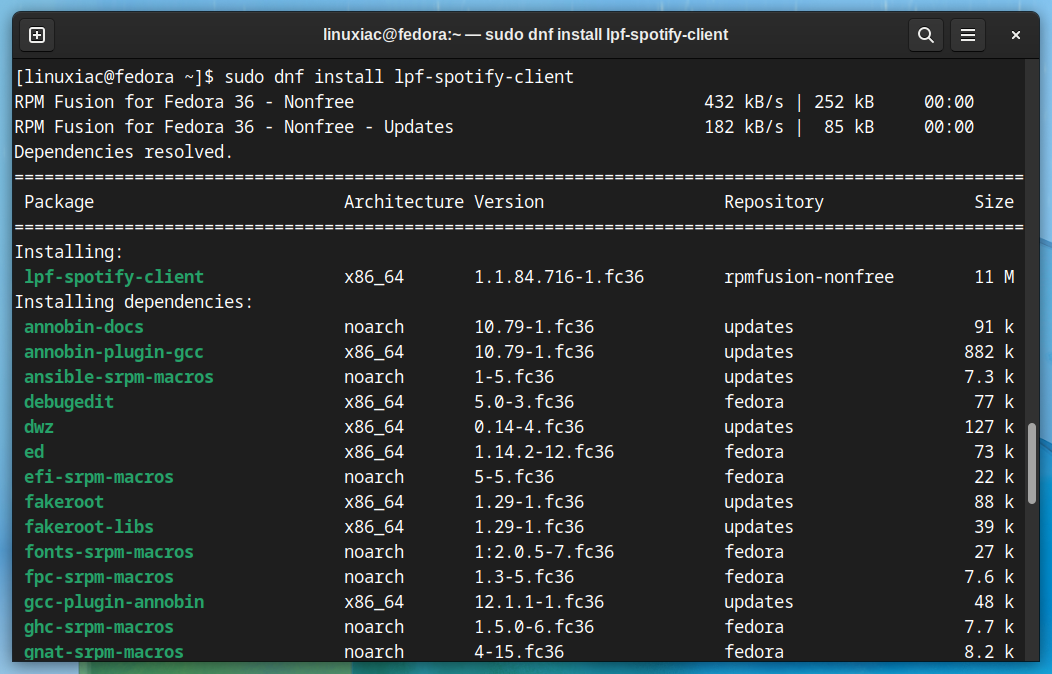Screen dimensions: 1052x674
Task: Click version 1.1.84.716-1.fc36
Action: [559, 277]
